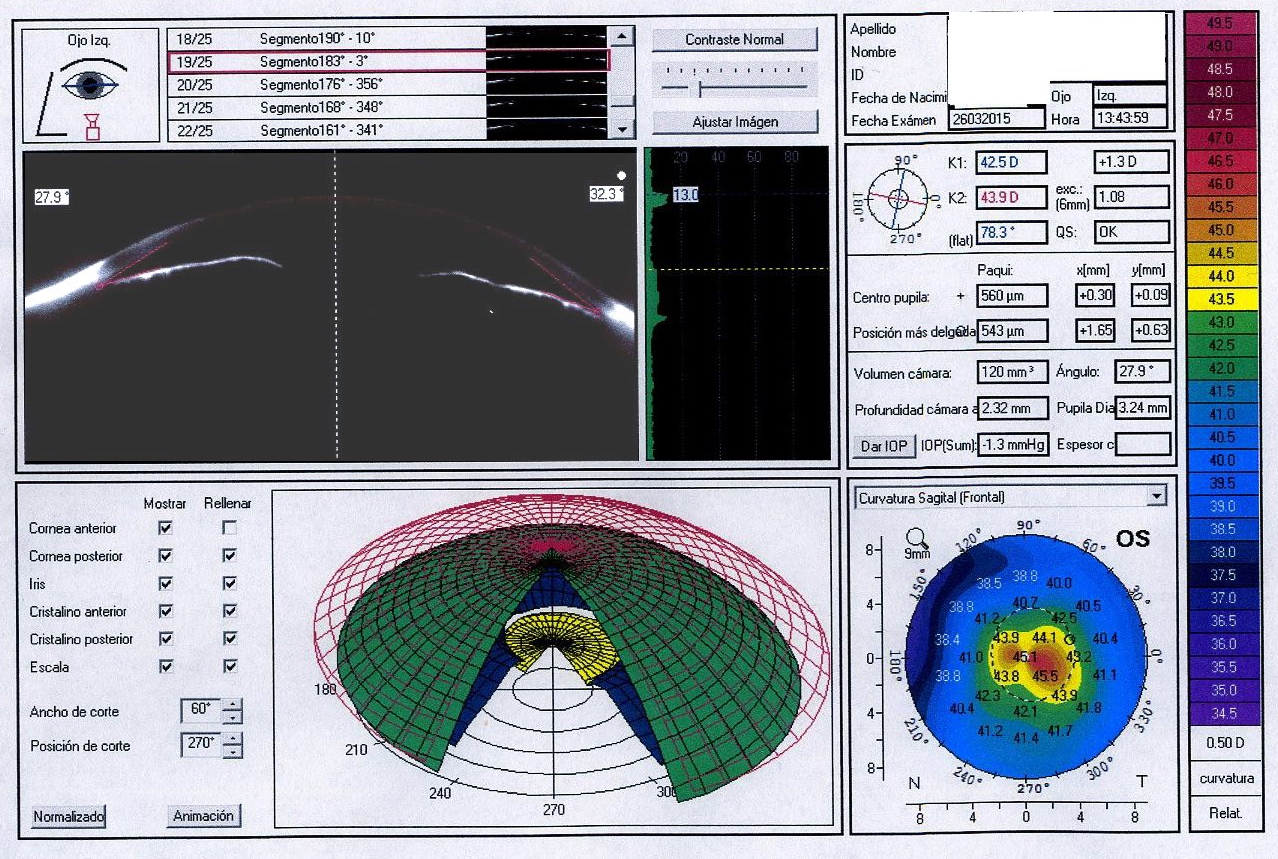The height and width of the screenshot is (859, 1278).
Task: Click the Dar IOP button
Action: coord(884,446)
